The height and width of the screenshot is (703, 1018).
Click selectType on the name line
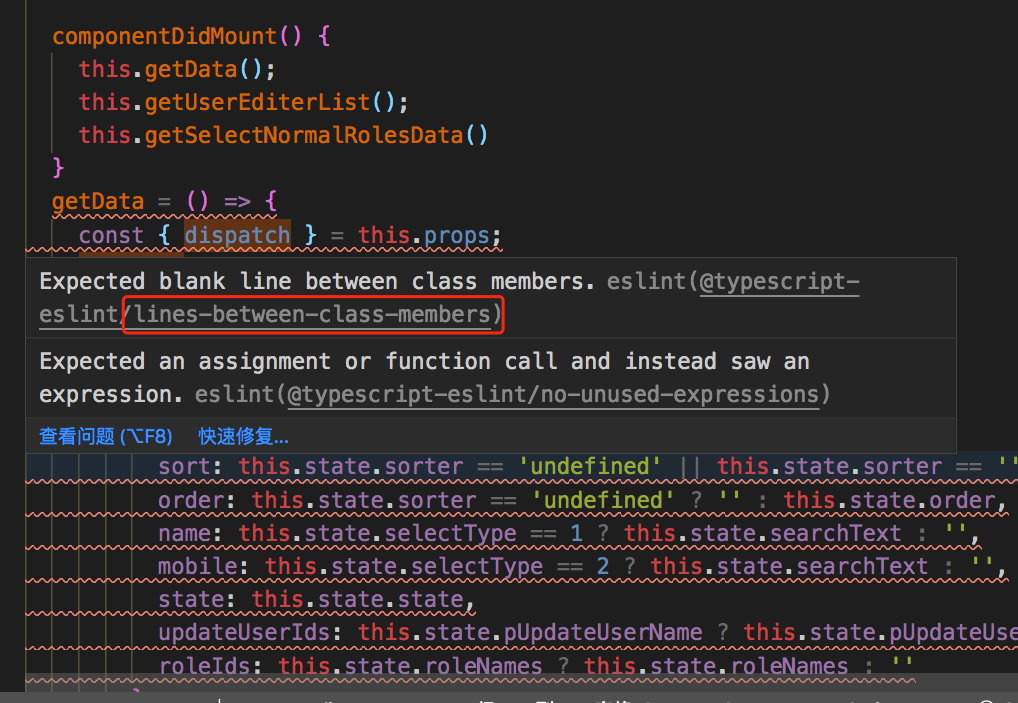tap(450, 534)
